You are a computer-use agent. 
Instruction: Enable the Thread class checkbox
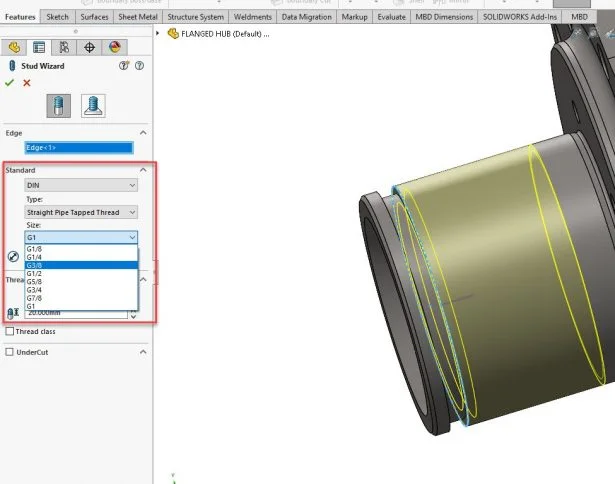click(x=10, y=331)
